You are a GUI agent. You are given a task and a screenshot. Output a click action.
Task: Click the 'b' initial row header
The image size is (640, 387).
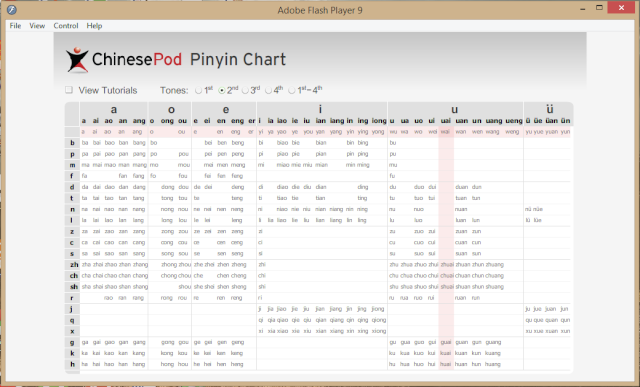tap(72, 143)
